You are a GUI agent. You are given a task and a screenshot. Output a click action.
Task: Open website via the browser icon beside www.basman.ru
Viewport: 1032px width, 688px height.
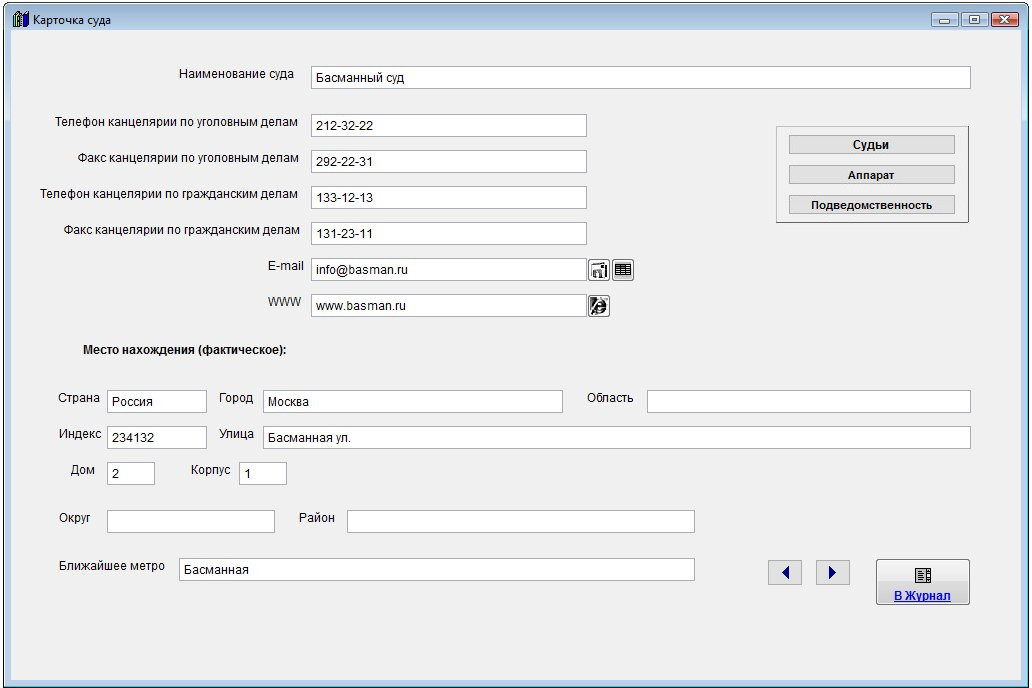pyautogui.click(x=598, y=305)
